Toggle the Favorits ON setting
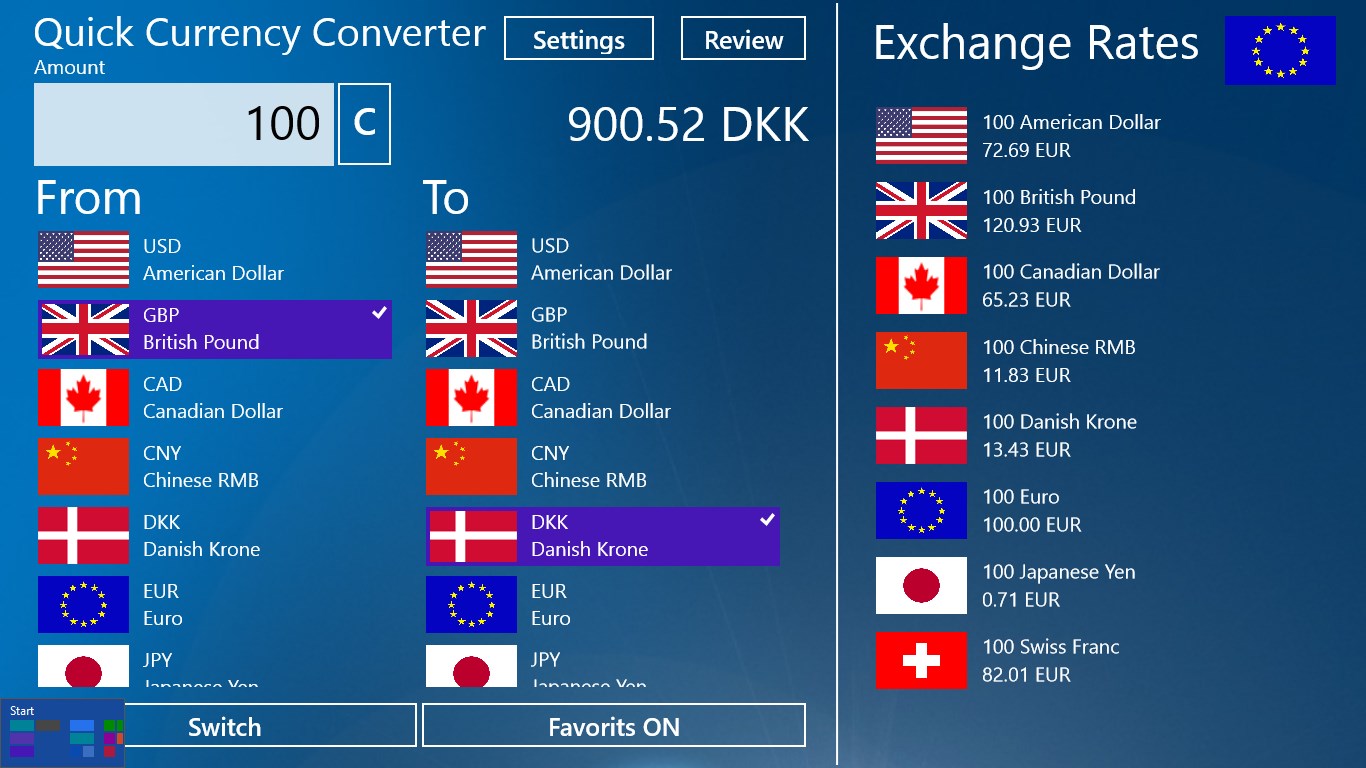The image size is (1366, 768). point(613,725)
